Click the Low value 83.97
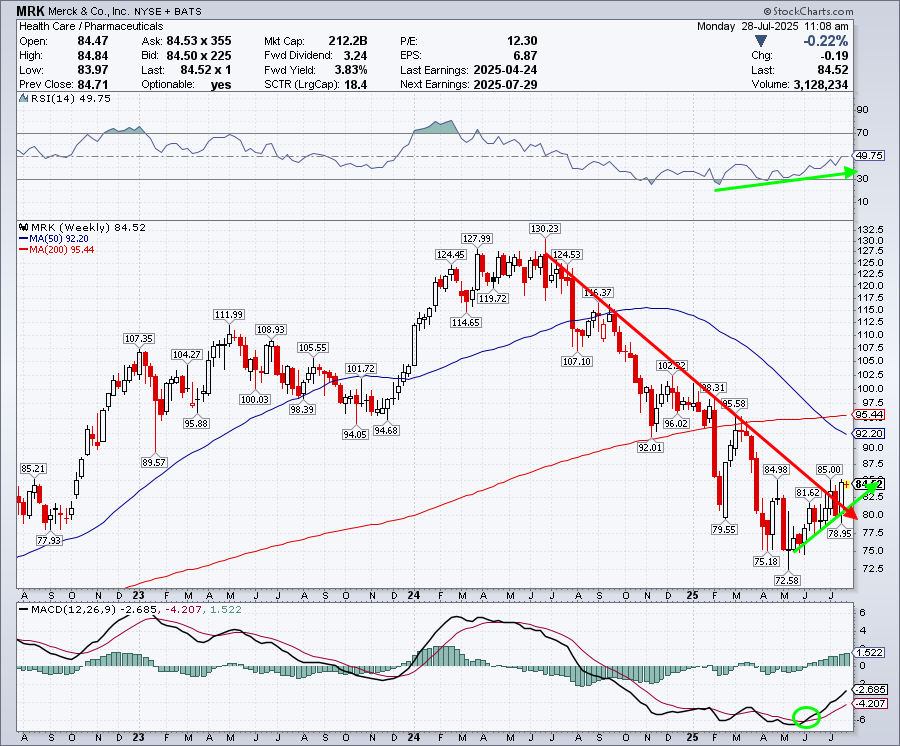Image resolution: width=900 pixels, height=746 pixels. (x=93, y=70)
